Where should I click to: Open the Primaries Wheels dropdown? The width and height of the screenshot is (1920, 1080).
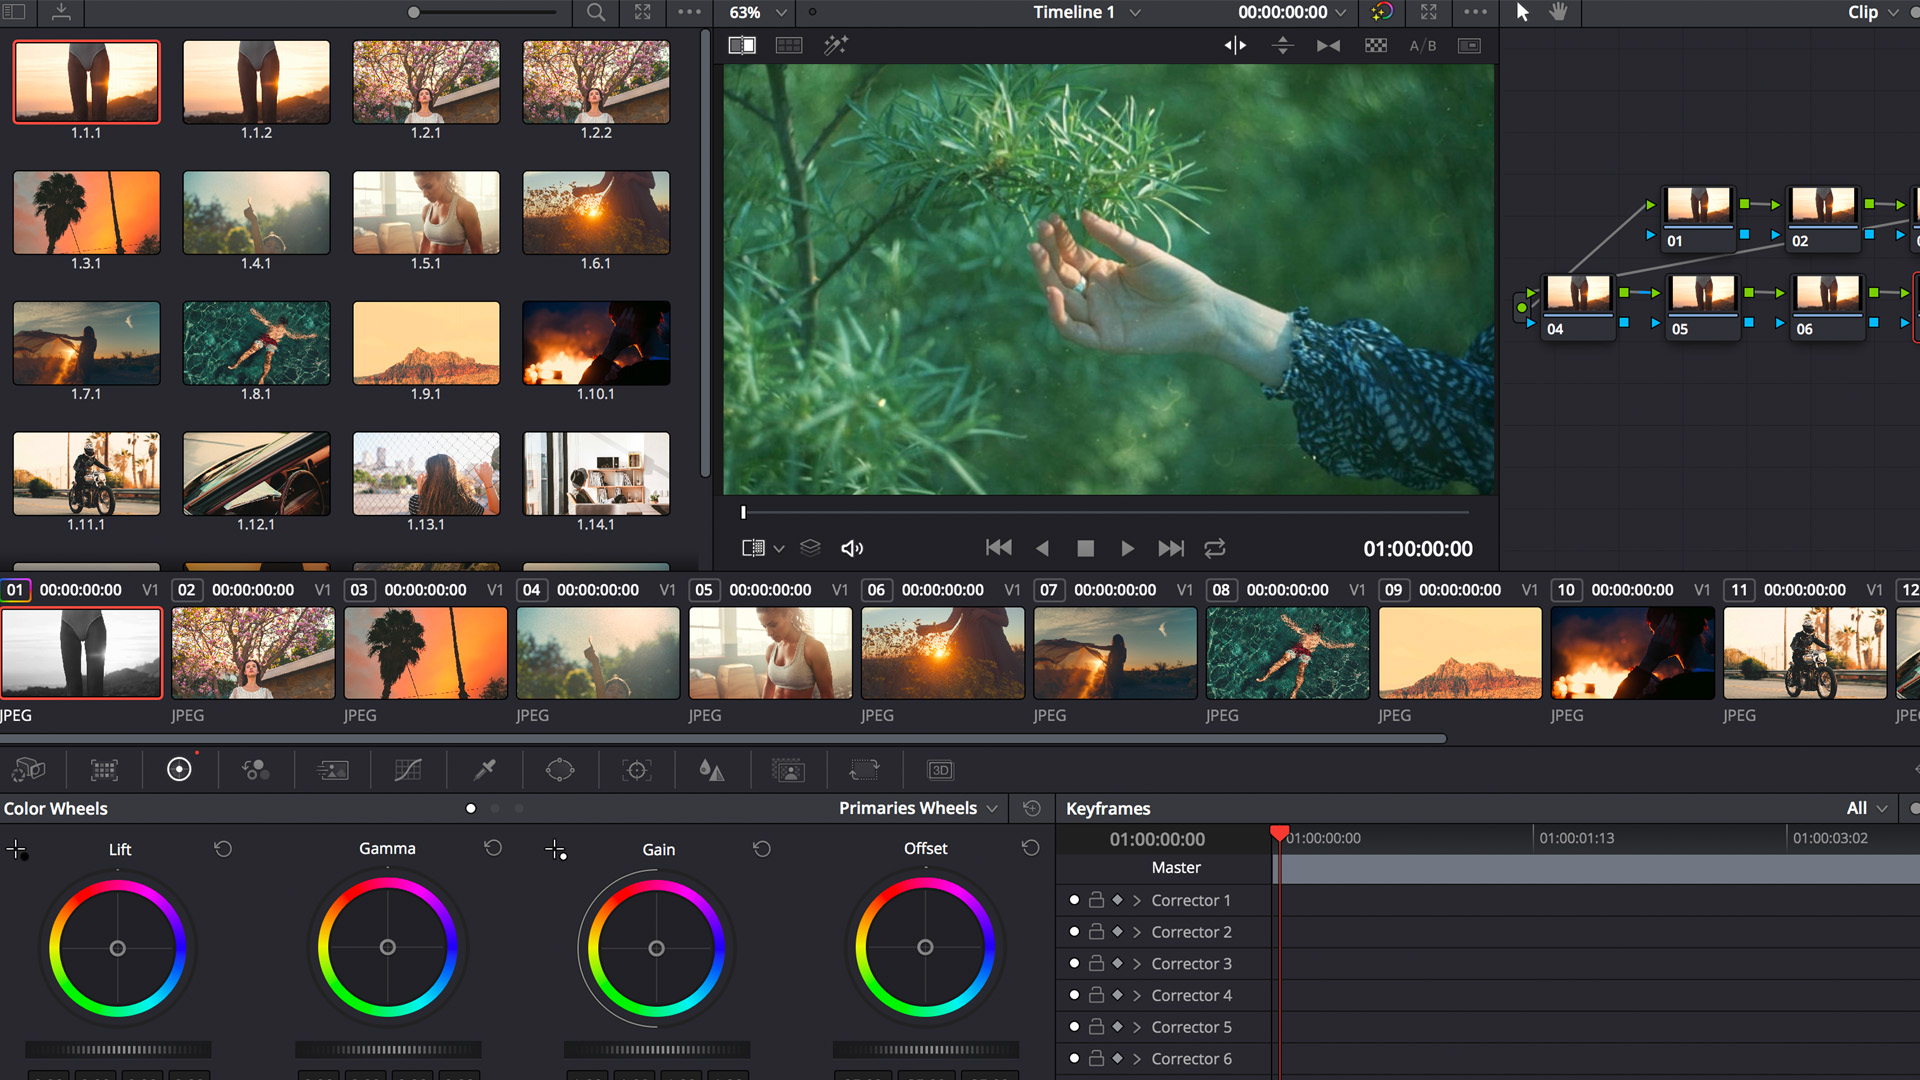click(x=916, y=808)
